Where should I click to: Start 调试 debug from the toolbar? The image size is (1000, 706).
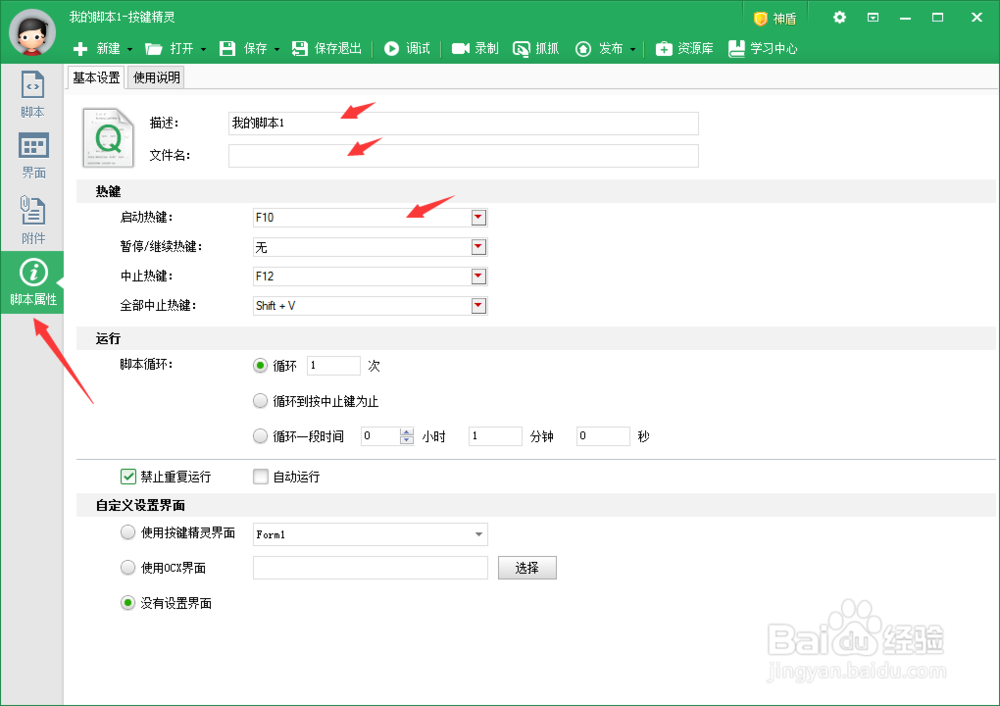tap(407, 48)
